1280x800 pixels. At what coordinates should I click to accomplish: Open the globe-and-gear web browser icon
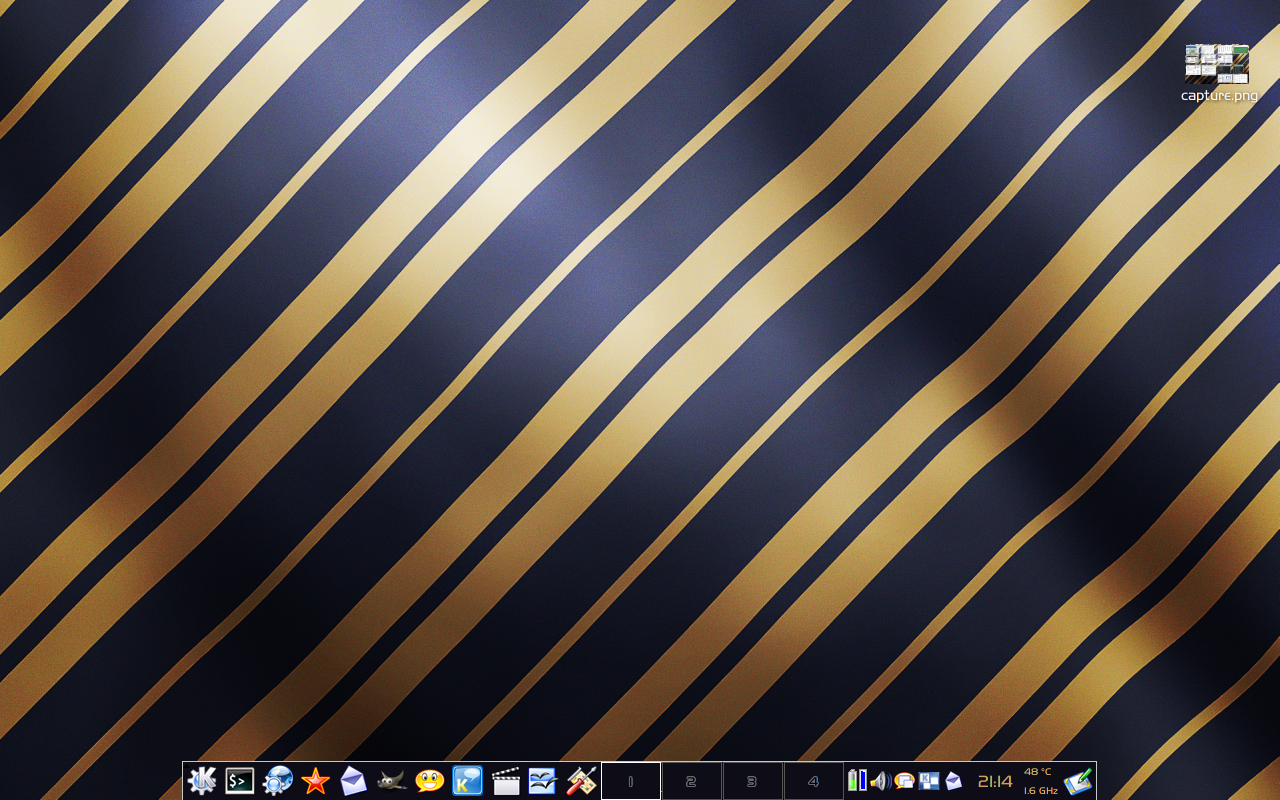click(278, 781)
